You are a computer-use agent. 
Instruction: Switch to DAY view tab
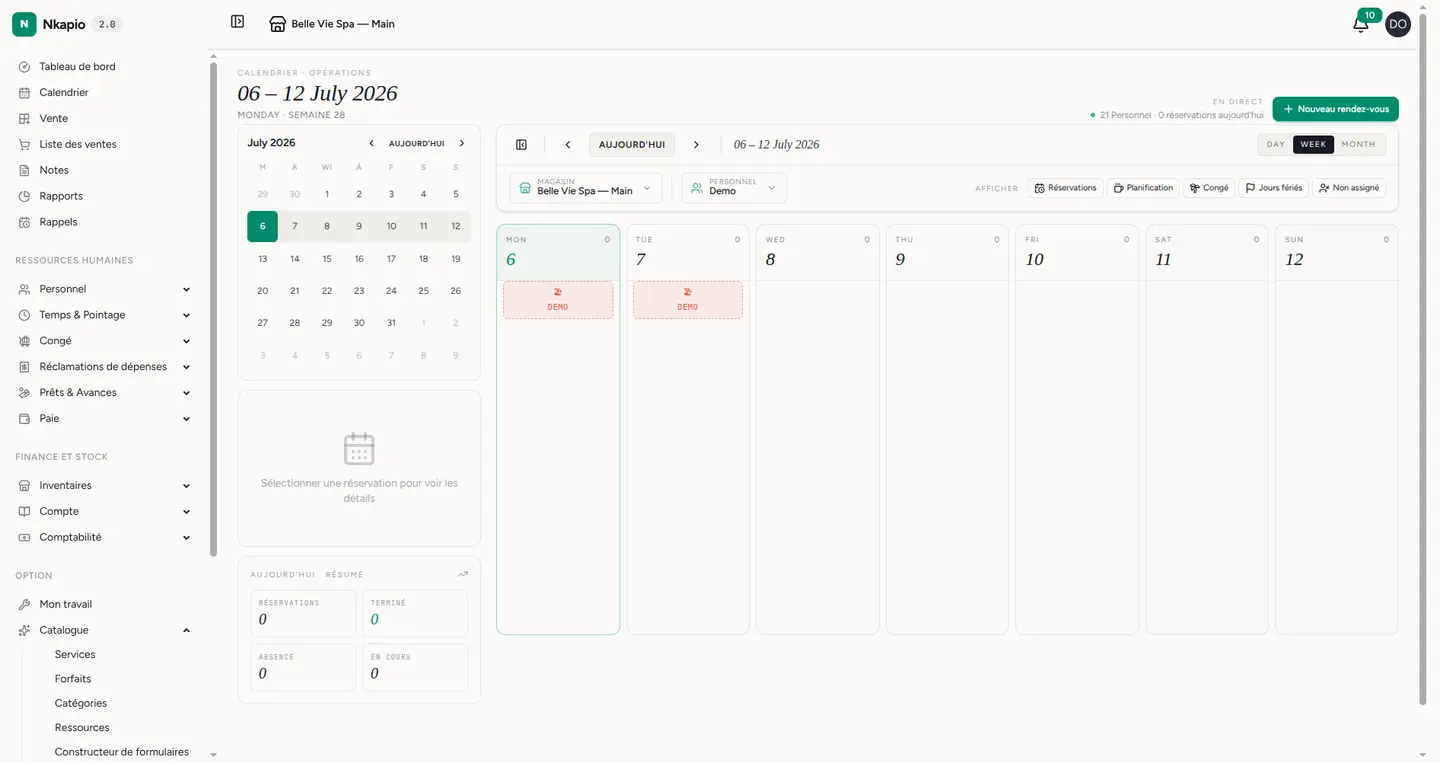pos(1275,145)
